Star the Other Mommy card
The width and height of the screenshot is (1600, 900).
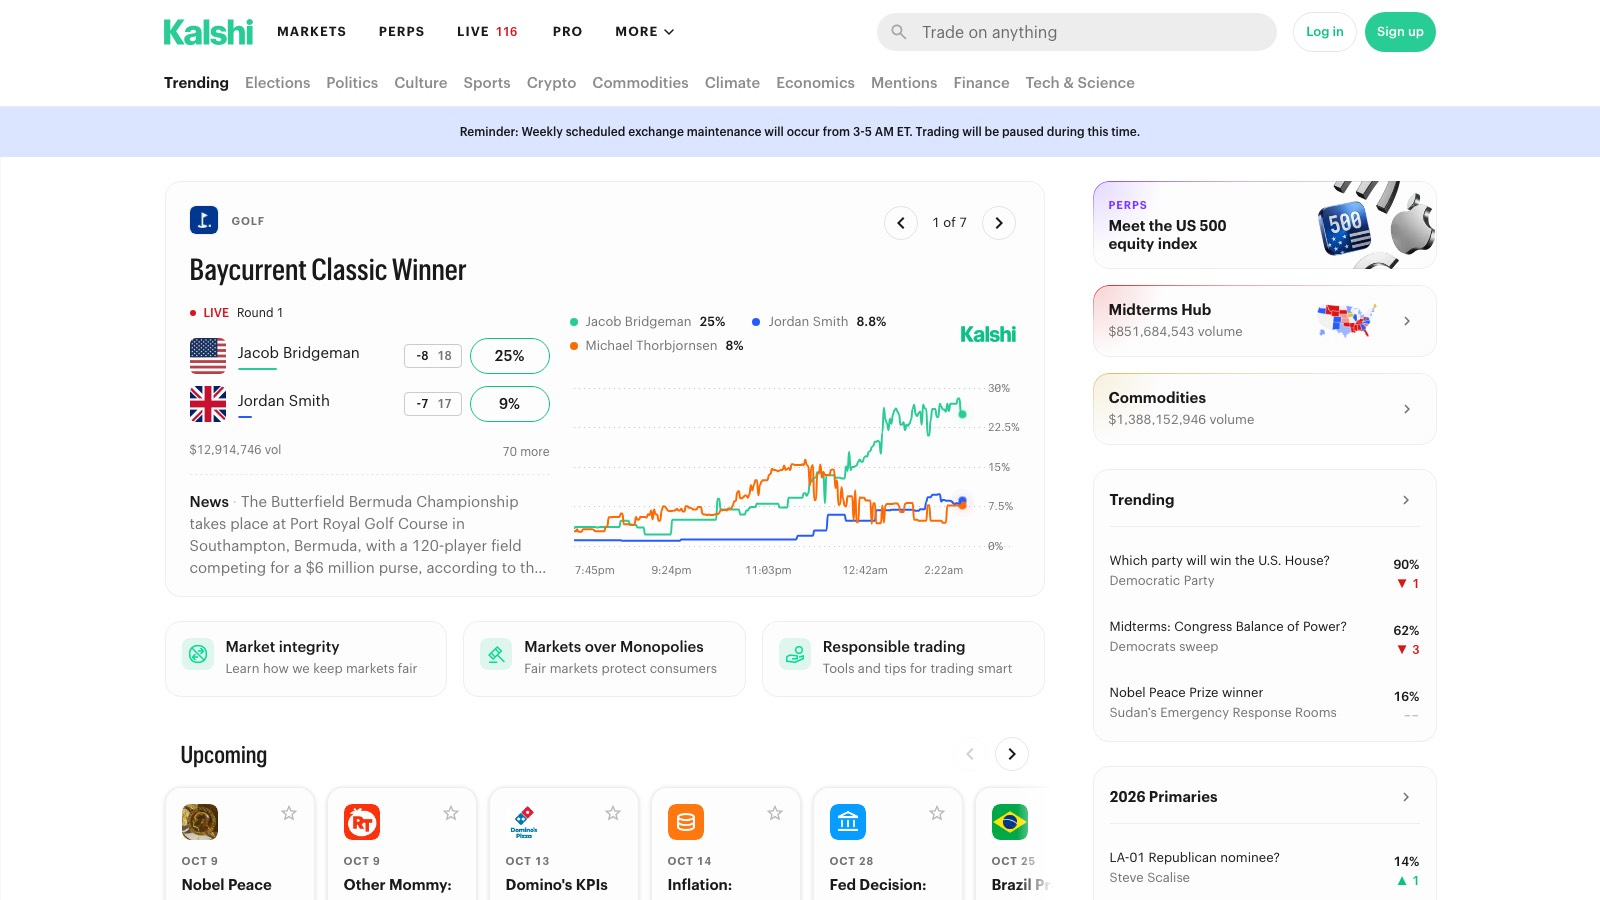(x=451, y=813)
